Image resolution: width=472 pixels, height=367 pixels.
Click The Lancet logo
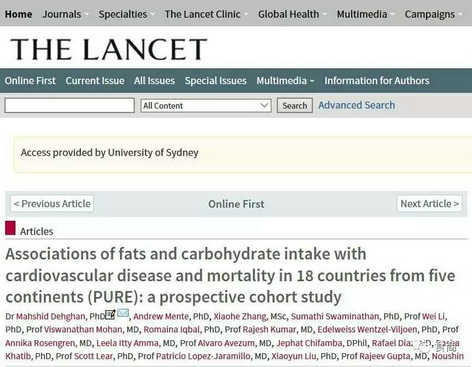[x=109, y=49]
